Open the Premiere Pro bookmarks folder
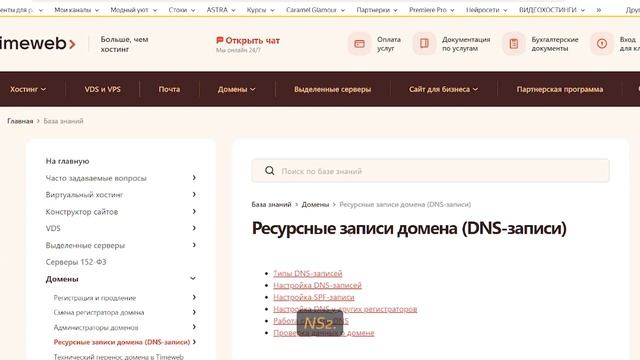The width and height of the screenshot is (640, 360). pos(431,10)
